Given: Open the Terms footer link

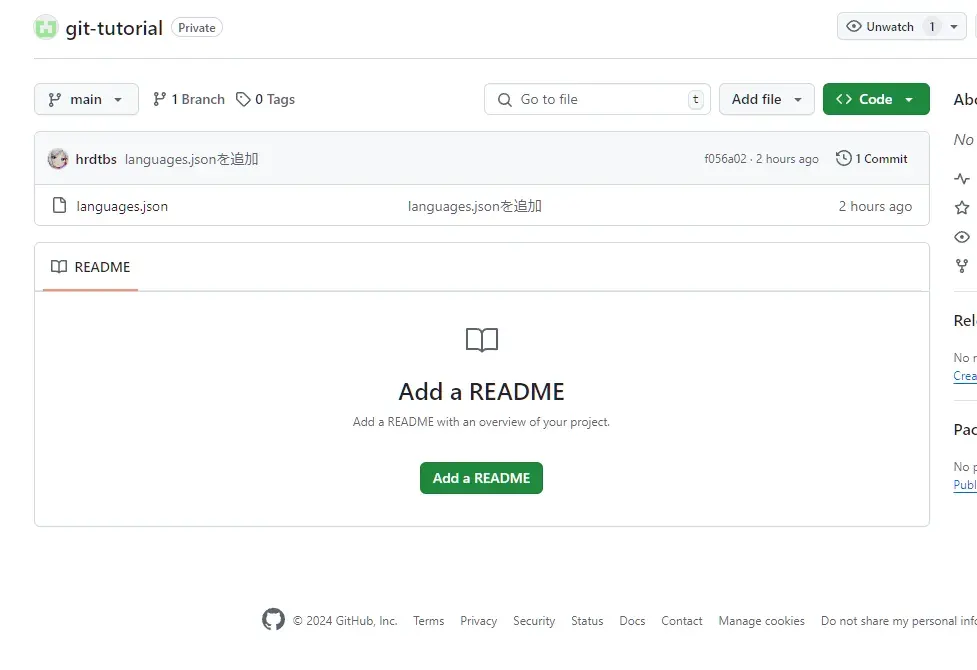Looking at the screenshot, I should coord(429,621).
